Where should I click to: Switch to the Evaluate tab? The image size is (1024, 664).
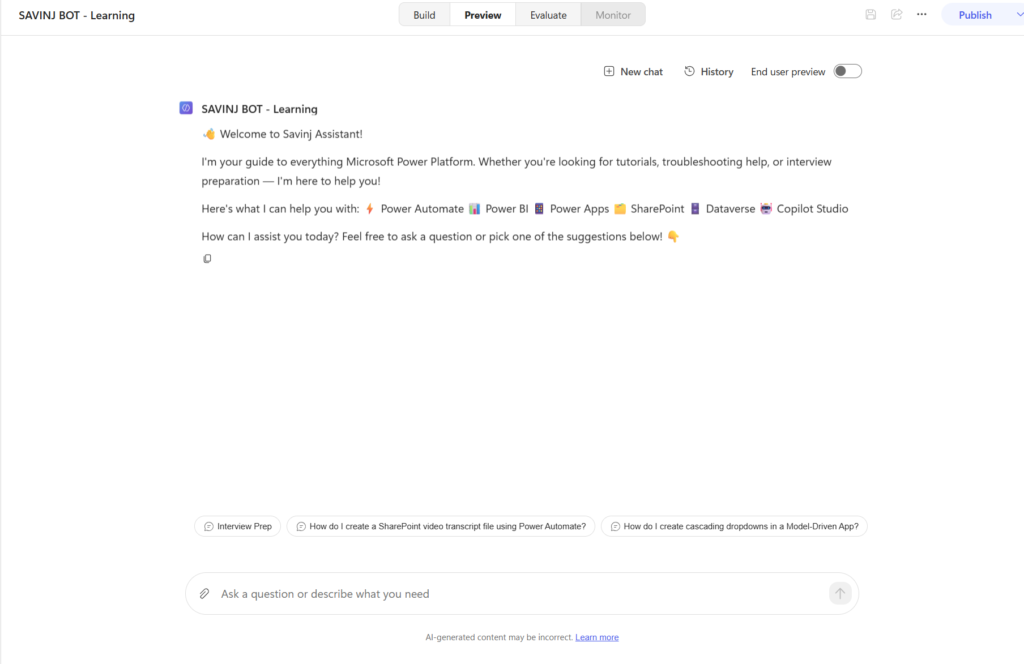548,15
